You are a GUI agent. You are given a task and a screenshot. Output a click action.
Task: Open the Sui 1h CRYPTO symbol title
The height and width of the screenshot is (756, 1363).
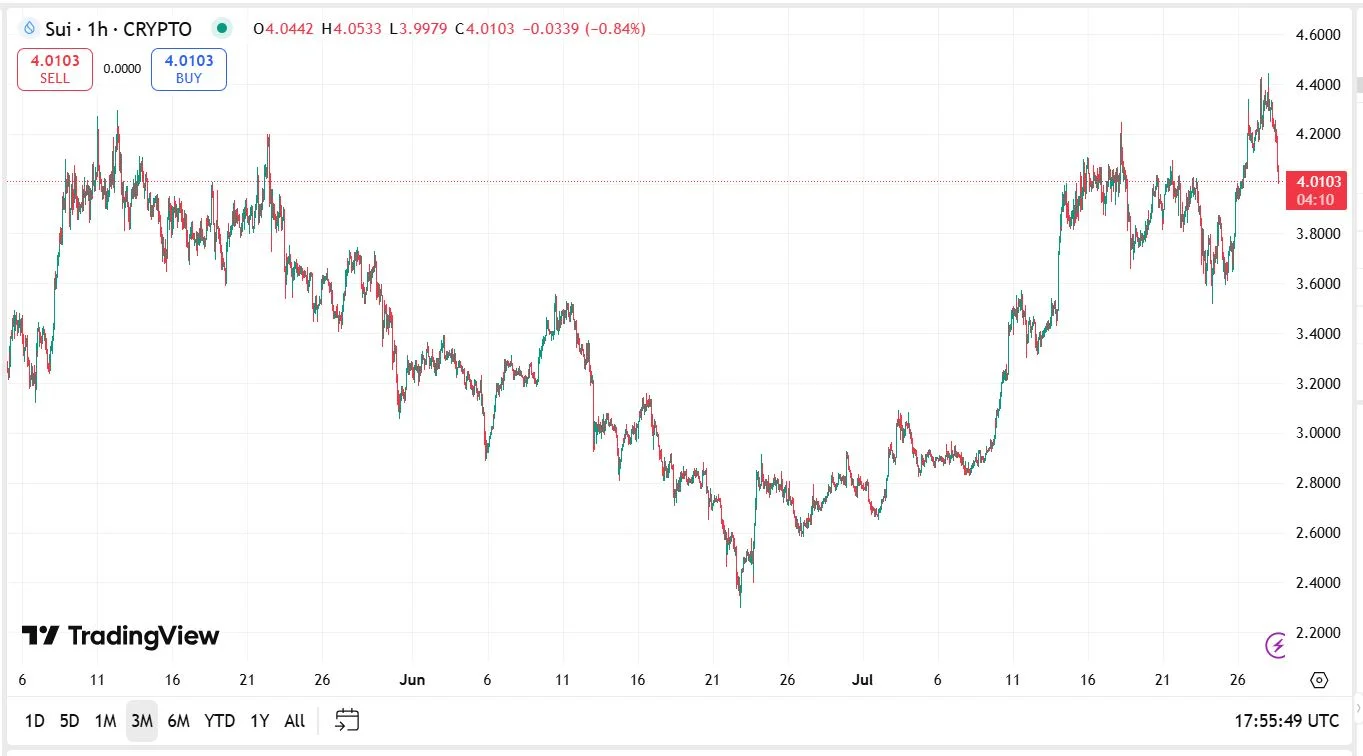(x=118, y=29)
